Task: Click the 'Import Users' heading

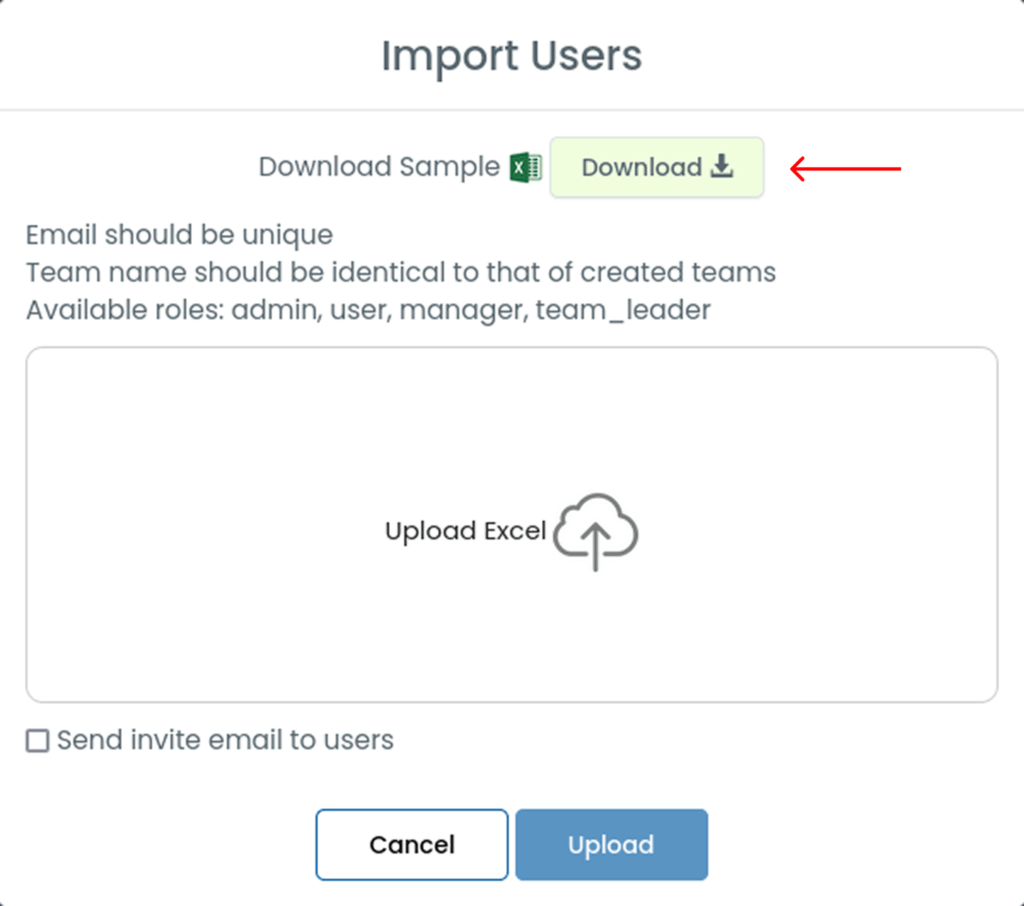Action: coord(512,56)
